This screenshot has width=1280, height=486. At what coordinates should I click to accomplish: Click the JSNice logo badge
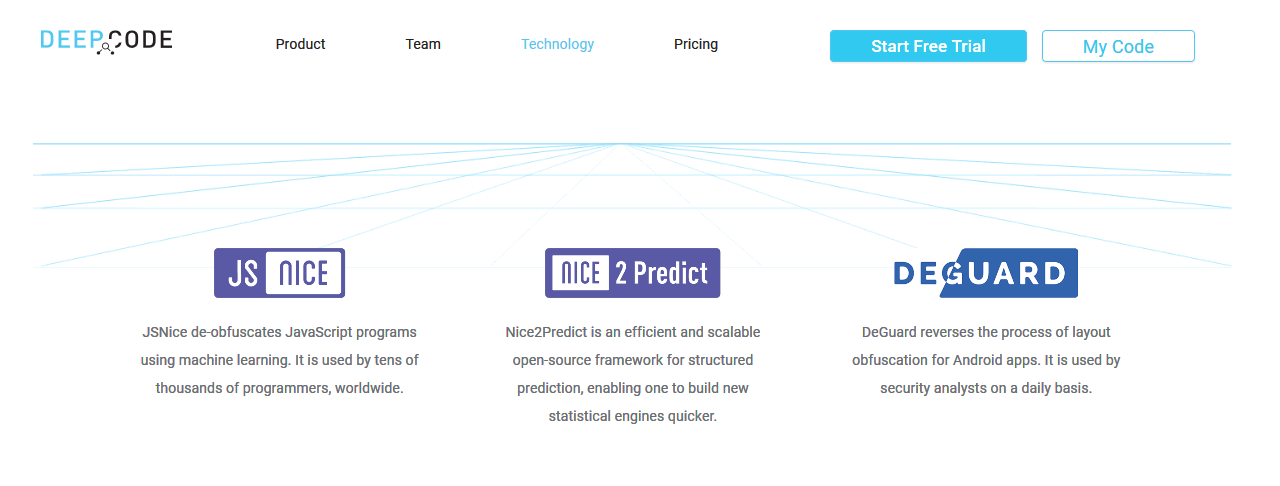pos(279,273)
